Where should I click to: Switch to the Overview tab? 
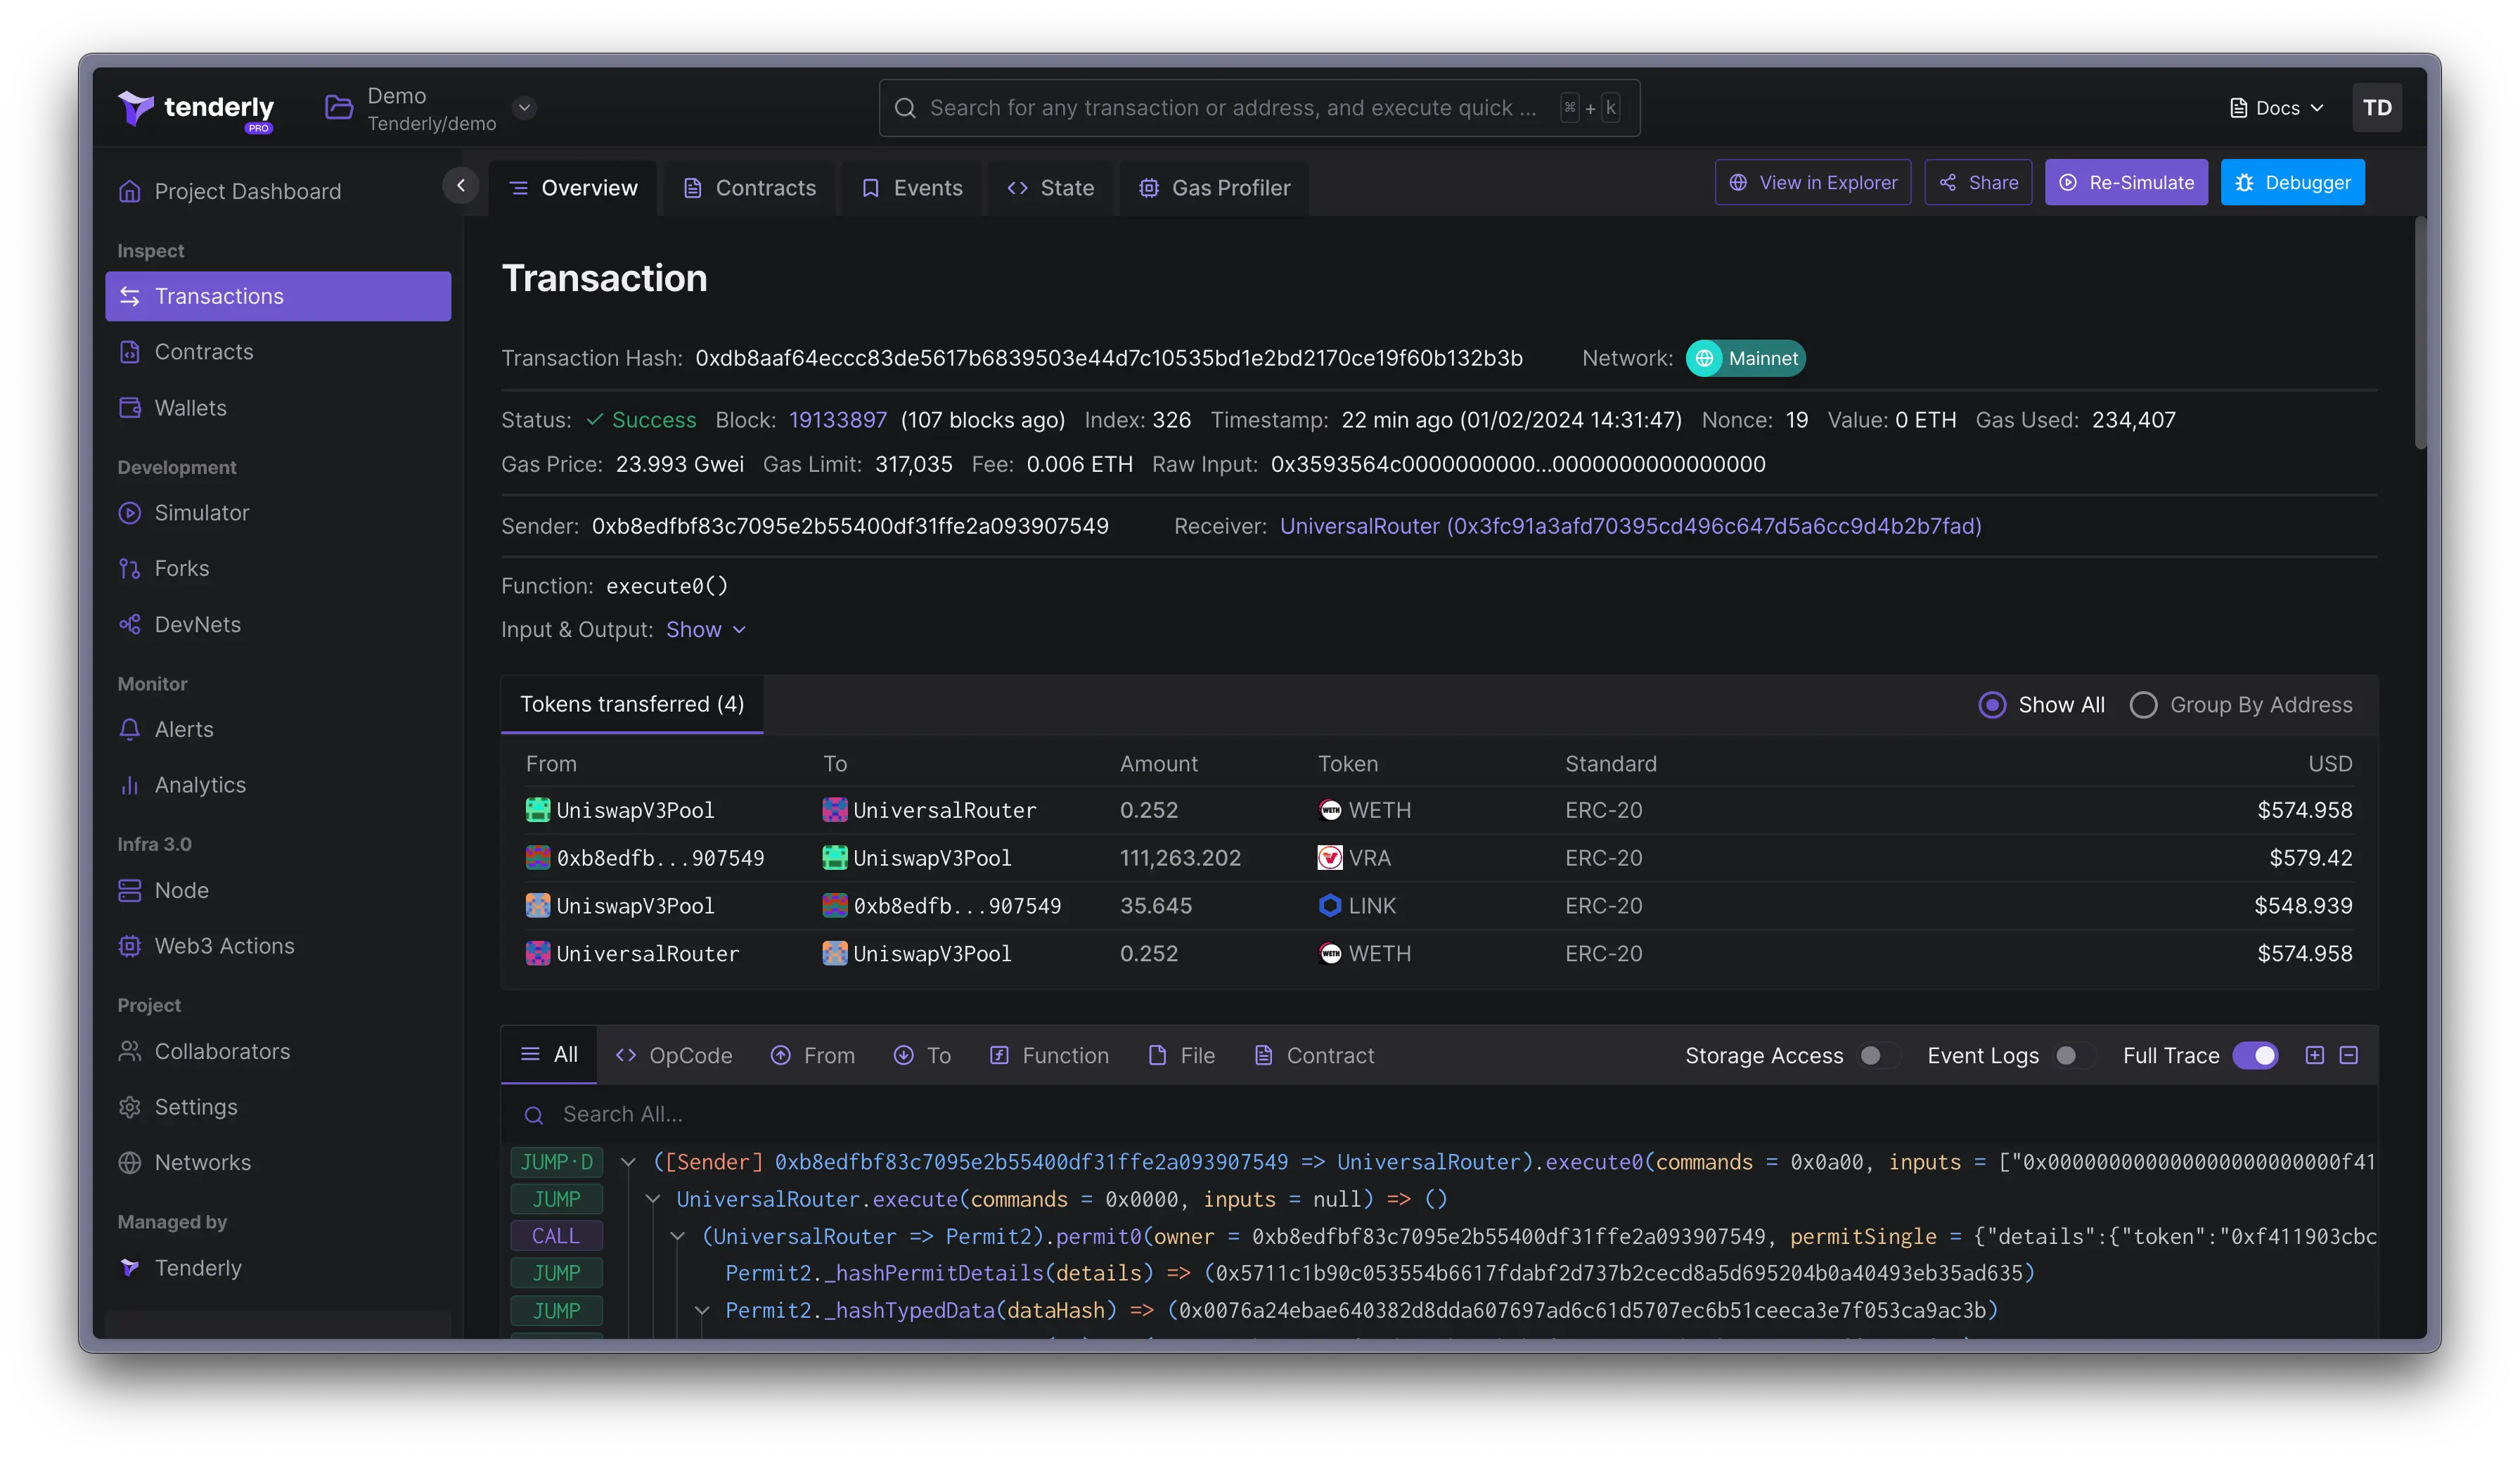click(573, 188)
